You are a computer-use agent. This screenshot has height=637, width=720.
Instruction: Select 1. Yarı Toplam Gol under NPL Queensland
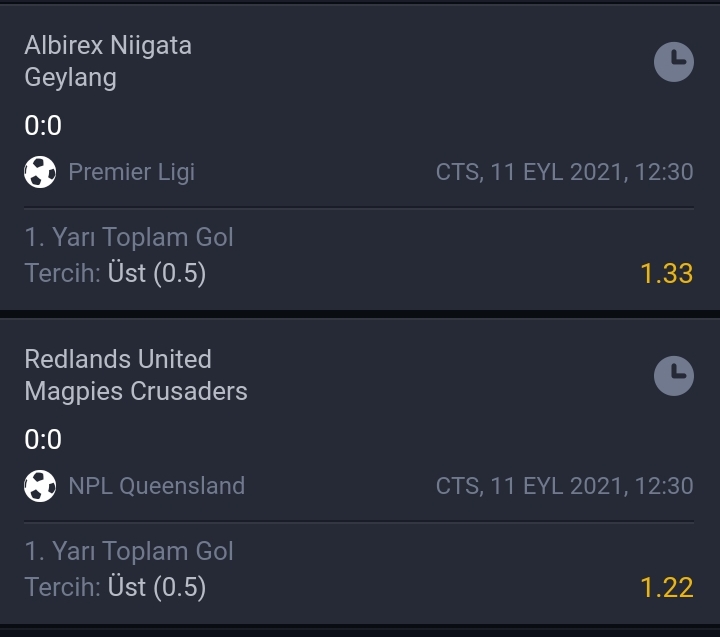129,551
